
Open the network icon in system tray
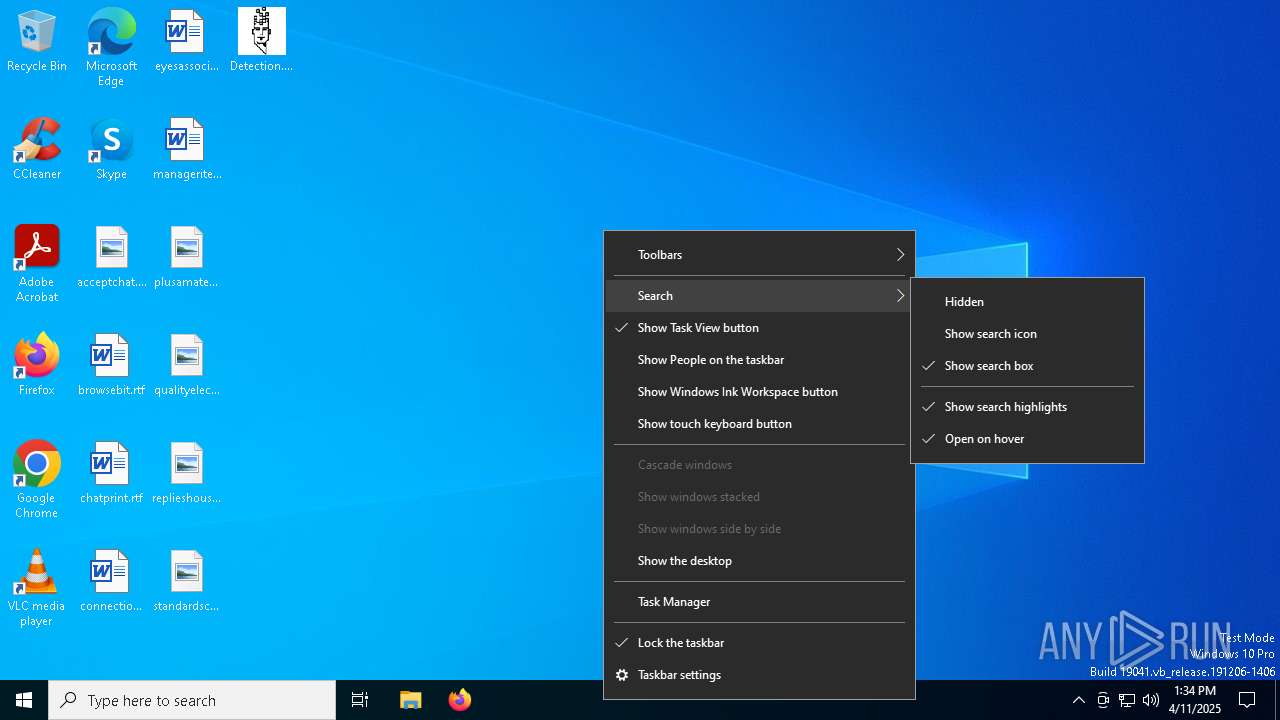tap(1127, 700)
